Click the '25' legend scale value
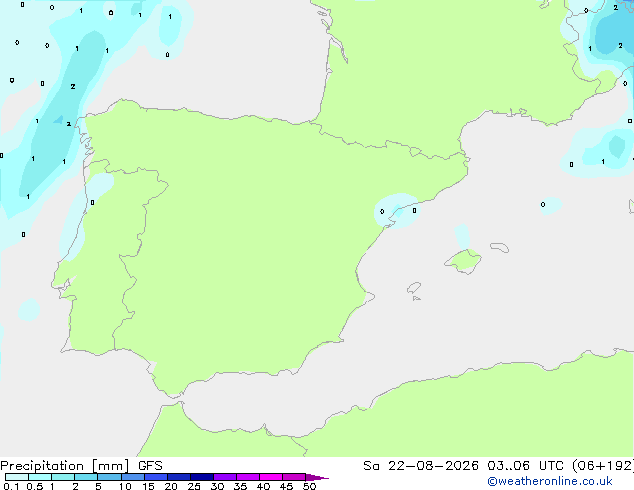Viewport: 634px width, 490px height. [194, 486]
